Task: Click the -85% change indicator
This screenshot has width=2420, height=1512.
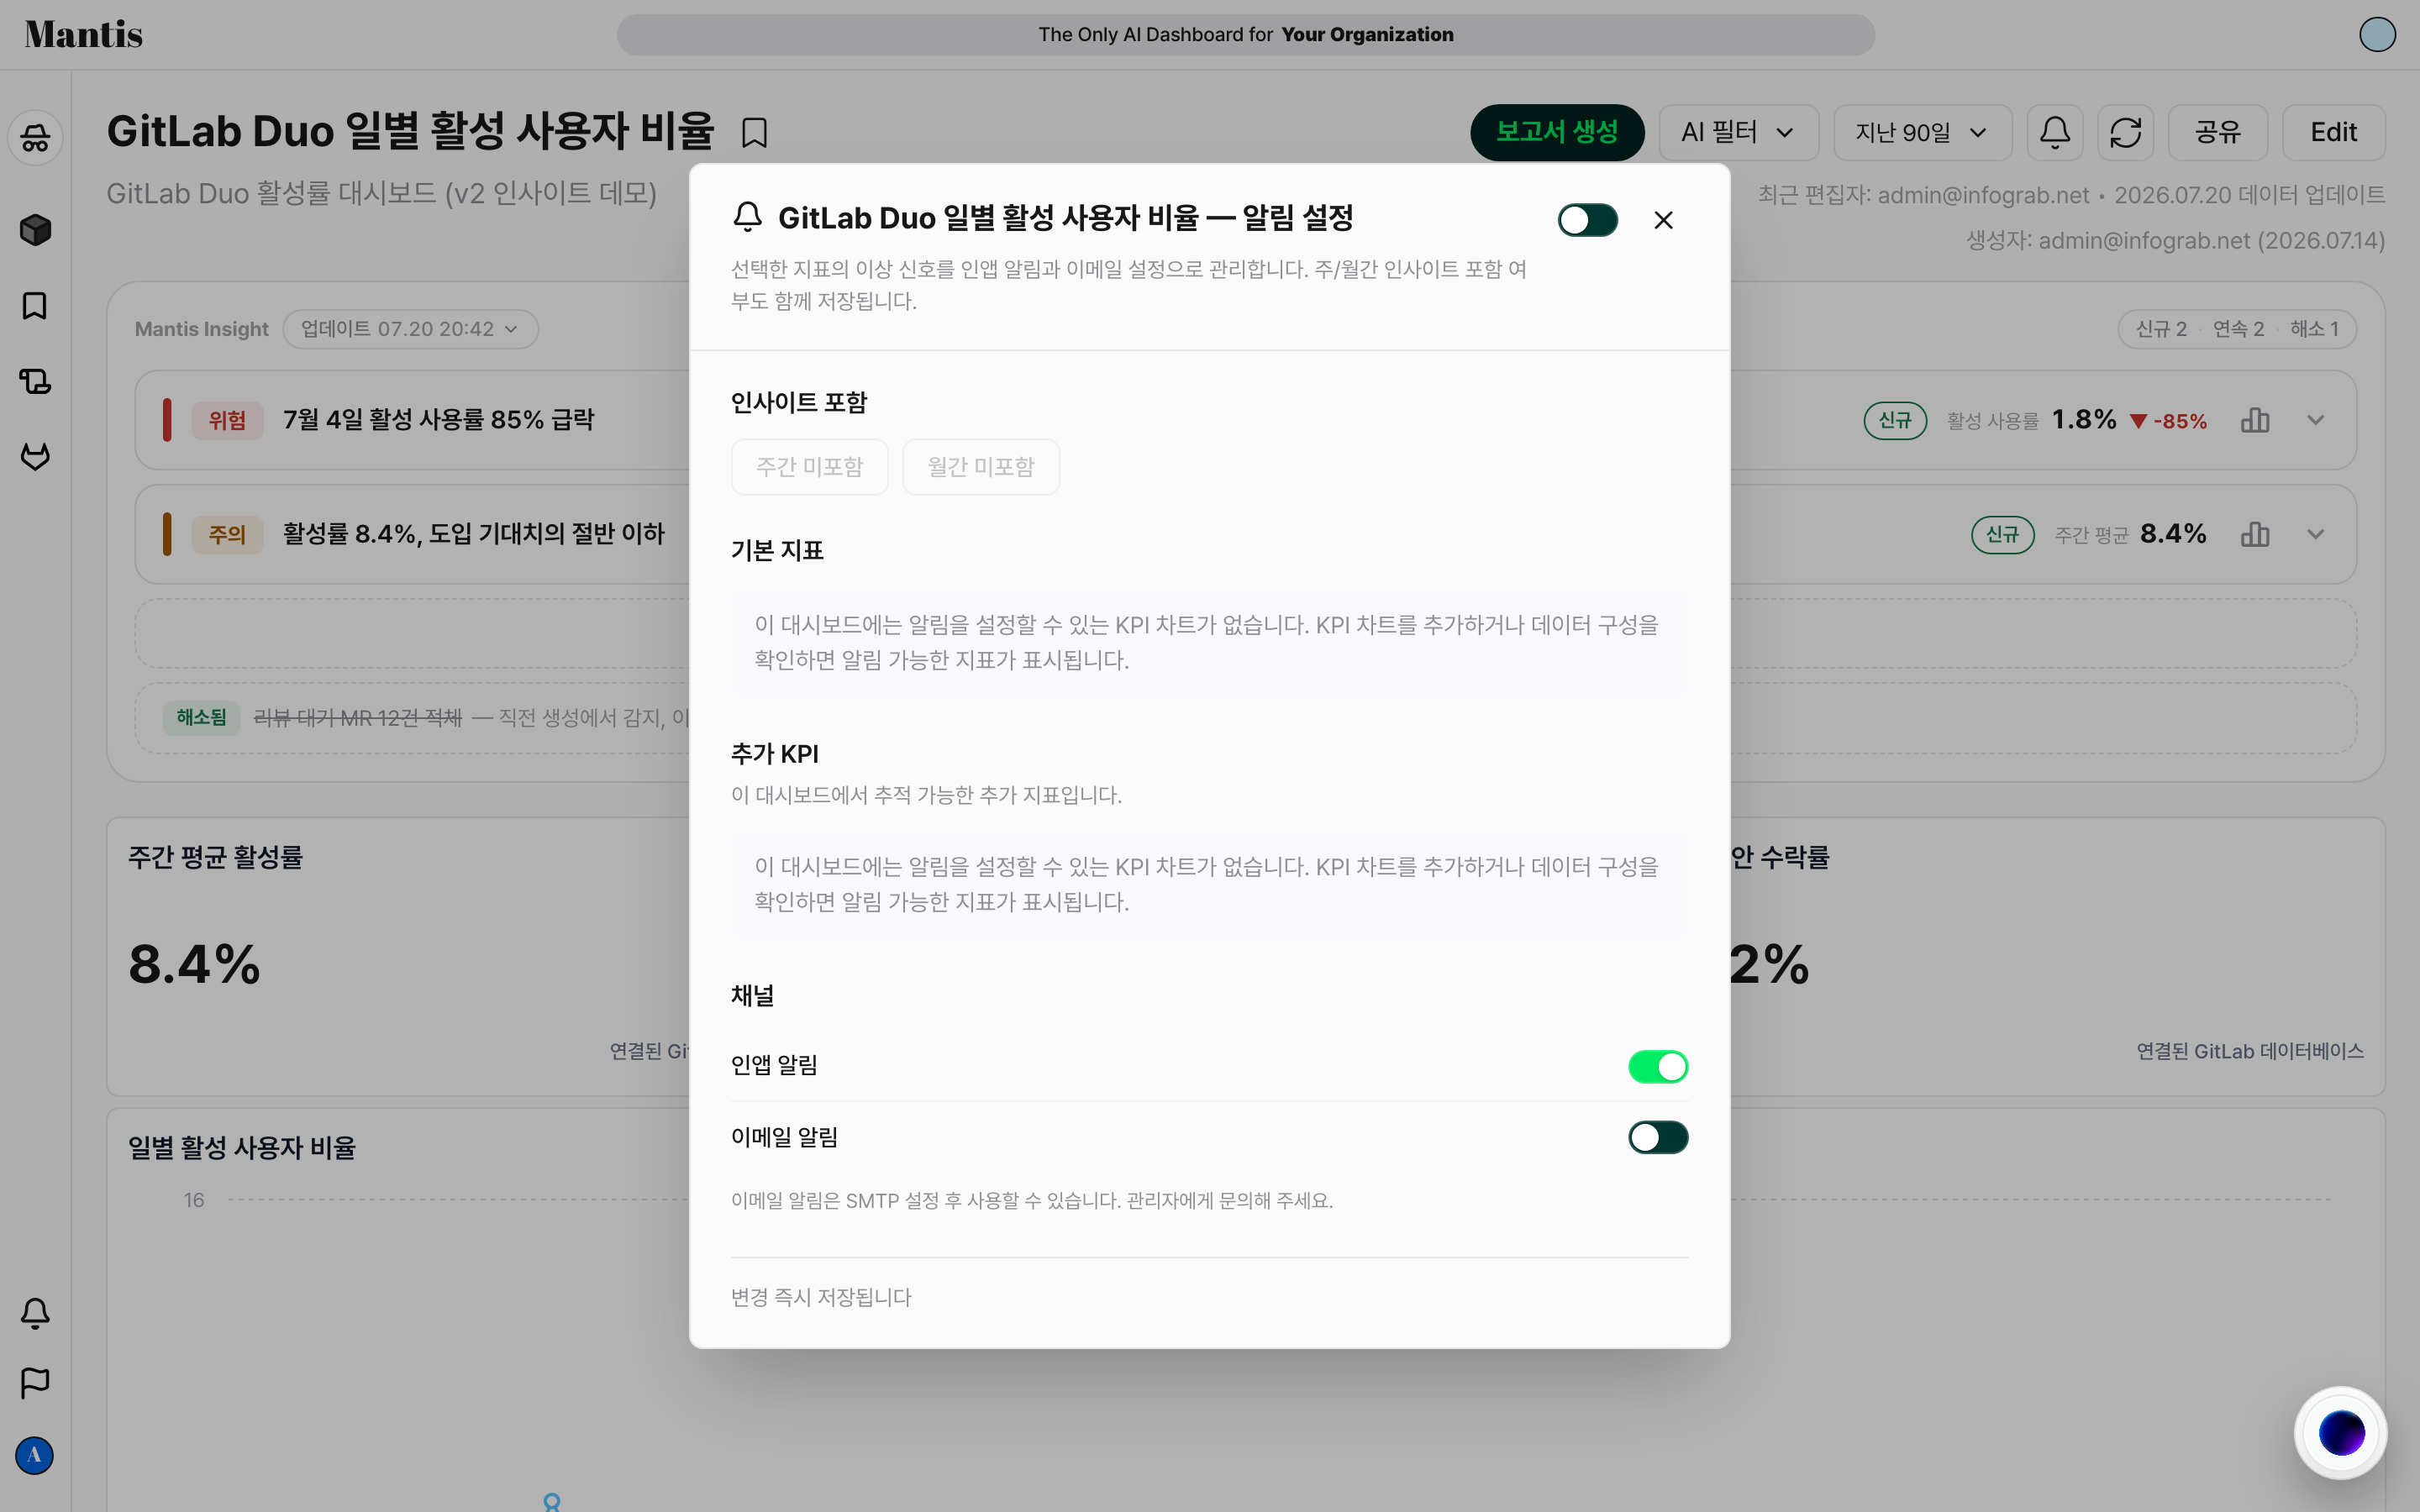Action: (x=2168, y=420)
